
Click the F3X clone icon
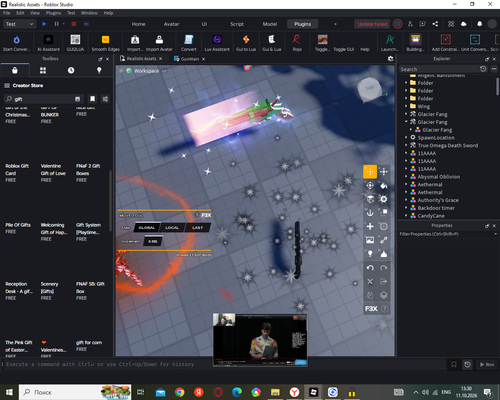[370, 295]
